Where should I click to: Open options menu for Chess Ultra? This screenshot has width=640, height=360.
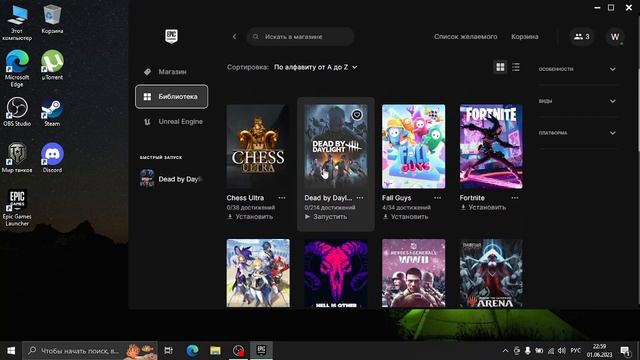point(282,198)
